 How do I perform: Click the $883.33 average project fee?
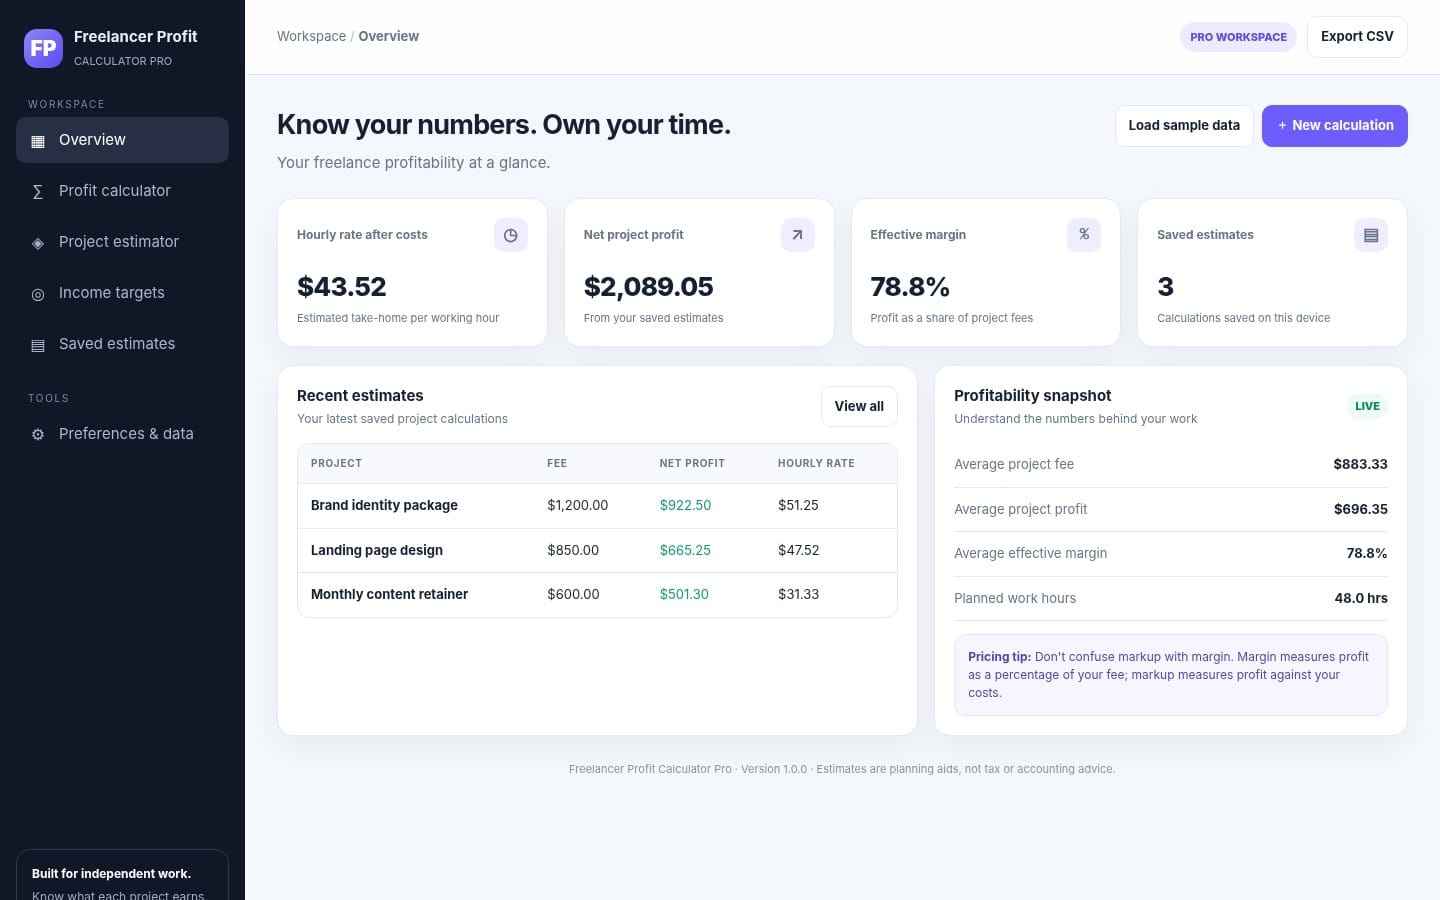[x=1360, y=465]
